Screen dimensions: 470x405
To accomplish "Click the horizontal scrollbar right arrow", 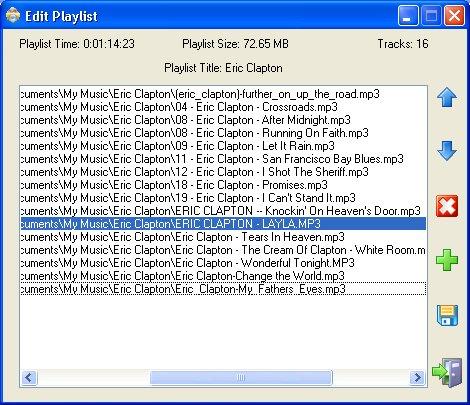I will (x=417, y=378).
